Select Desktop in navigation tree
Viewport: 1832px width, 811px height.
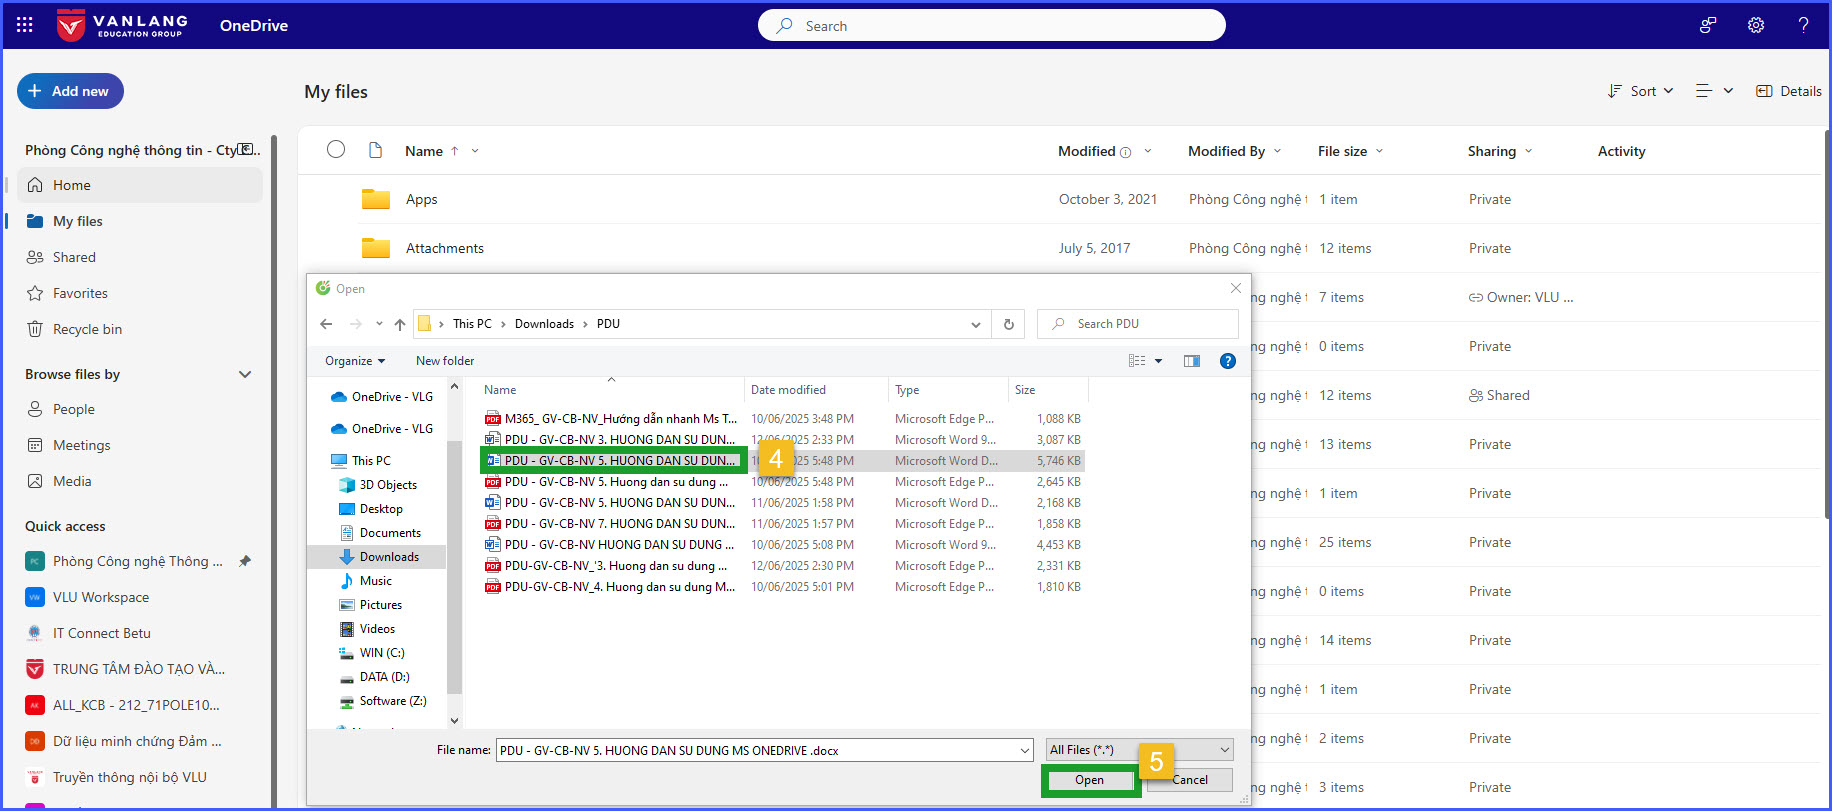tap(381, 508)
